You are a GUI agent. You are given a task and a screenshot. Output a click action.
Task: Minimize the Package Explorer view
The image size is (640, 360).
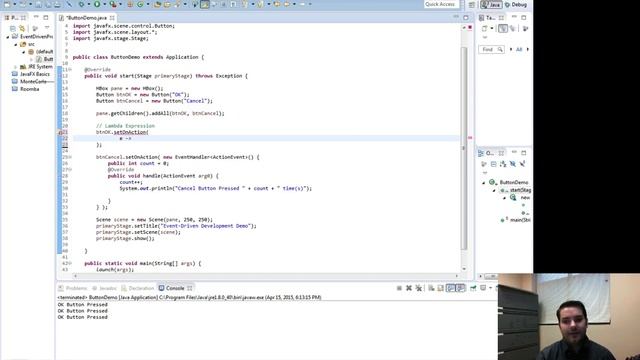36,17
